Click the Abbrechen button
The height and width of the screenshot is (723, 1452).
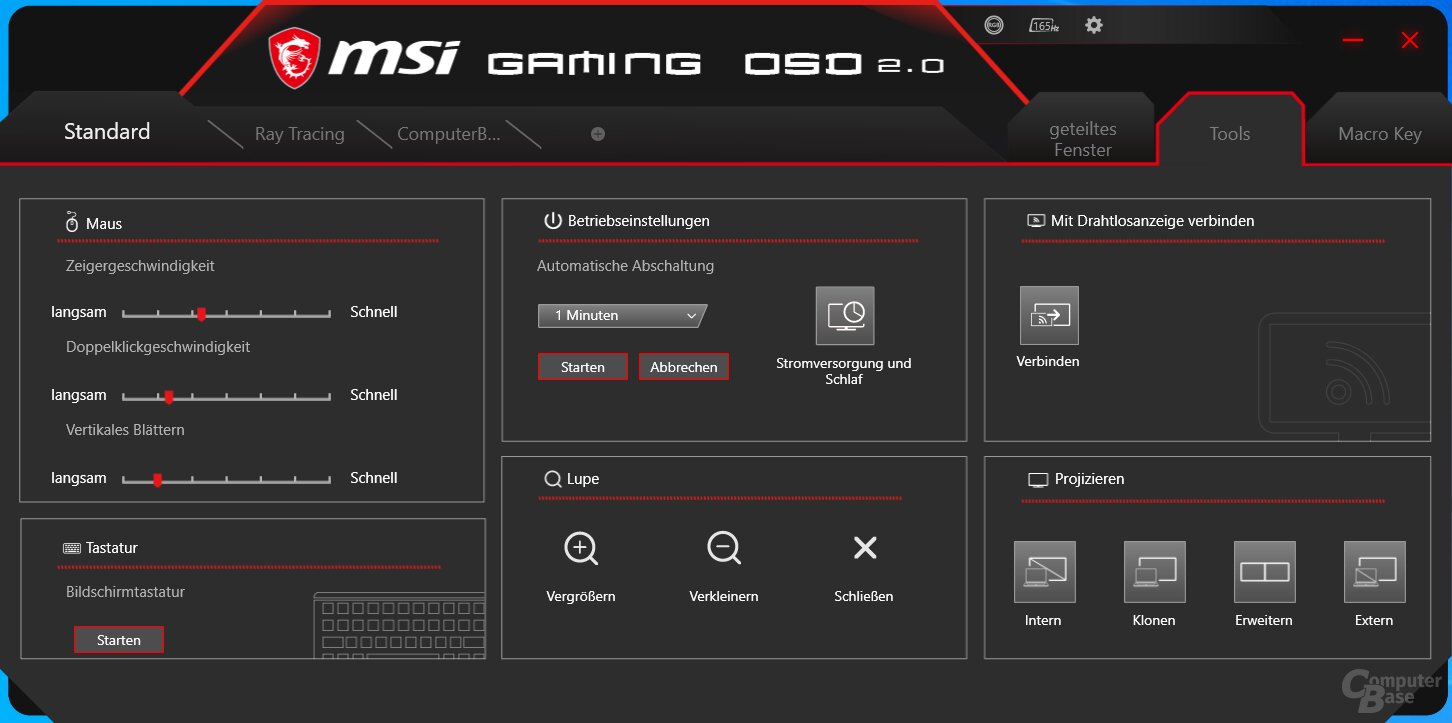tap(684, 367)
